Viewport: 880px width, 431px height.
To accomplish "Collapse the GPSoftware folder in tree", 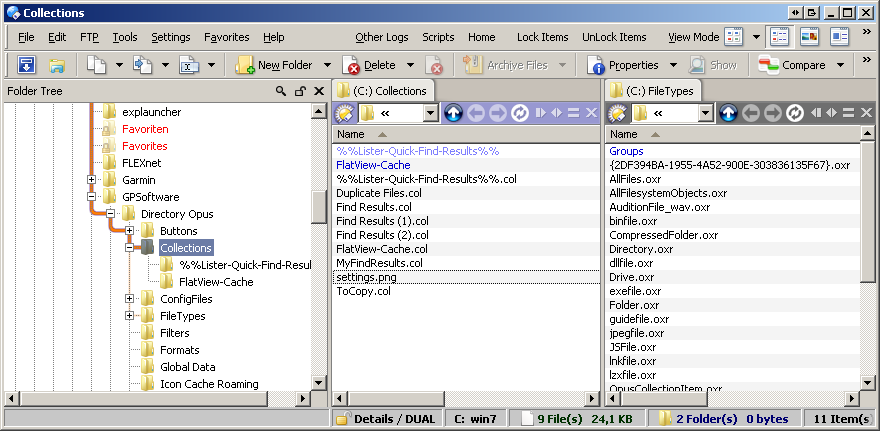I will (91, 197).
